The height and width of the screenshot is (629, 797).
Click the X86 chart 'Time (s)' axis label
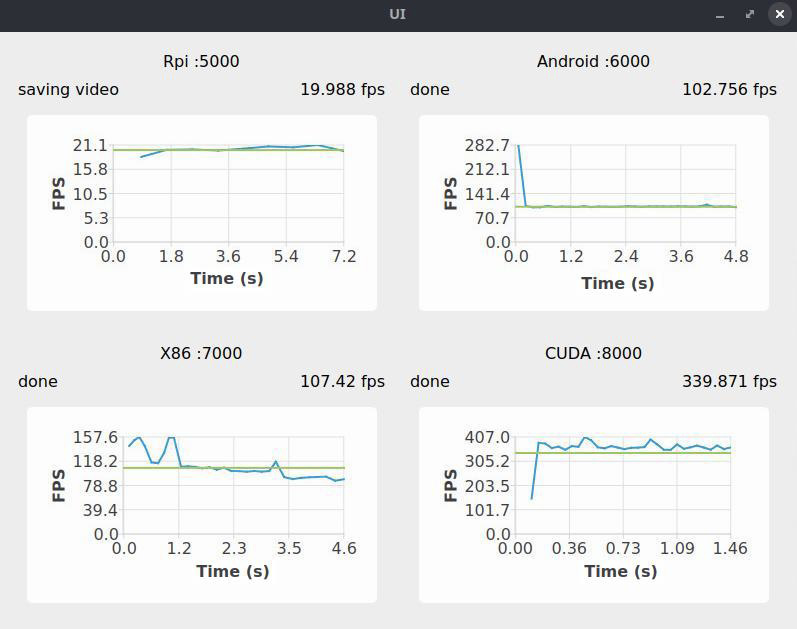point(232,571)
